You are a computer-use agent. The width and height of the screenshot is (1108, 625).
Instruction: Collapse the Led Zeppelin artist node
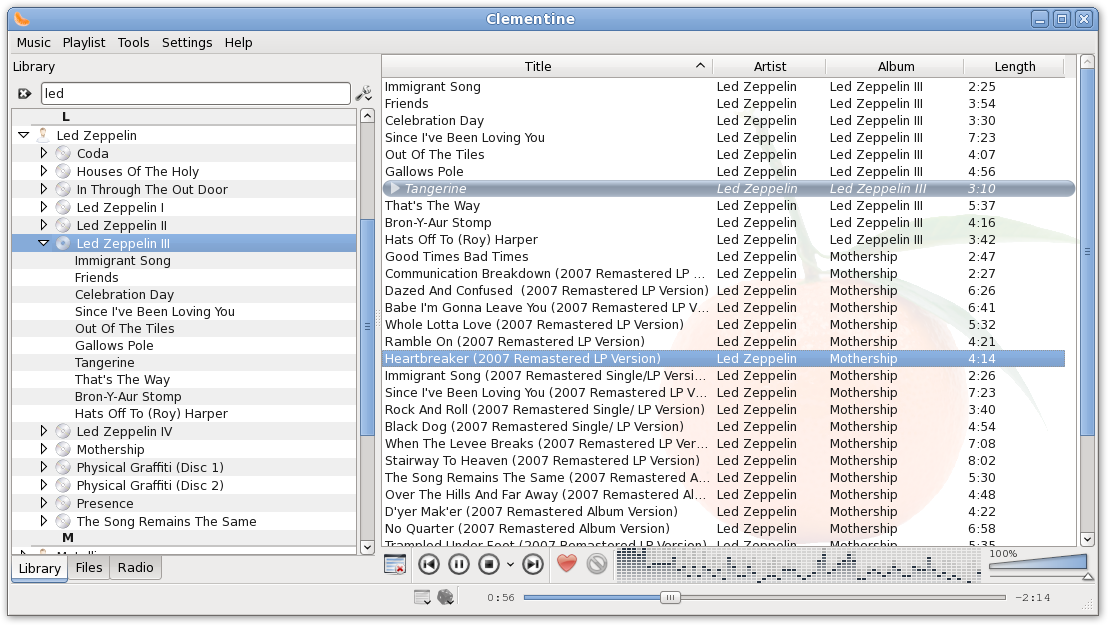pos(24,135)
